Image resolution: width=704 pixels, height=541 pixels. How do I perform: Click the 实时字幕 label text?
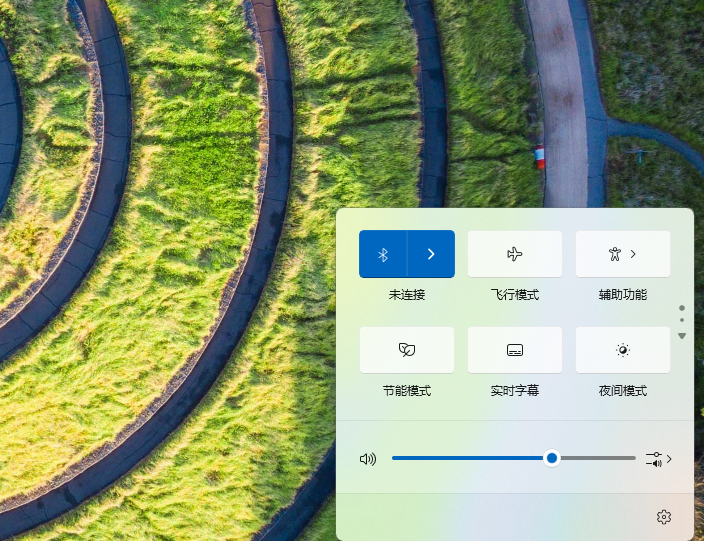coord(515,391)
